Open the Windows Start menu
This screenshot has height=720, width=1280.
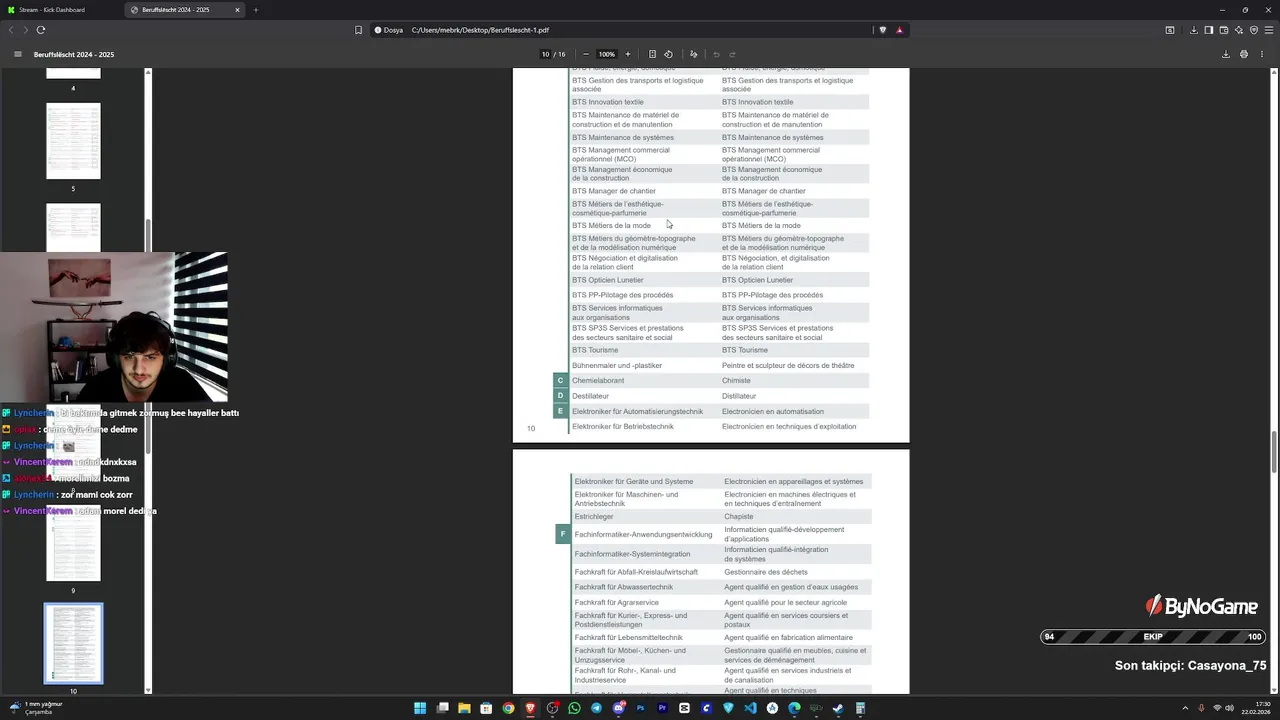(420, 708)
